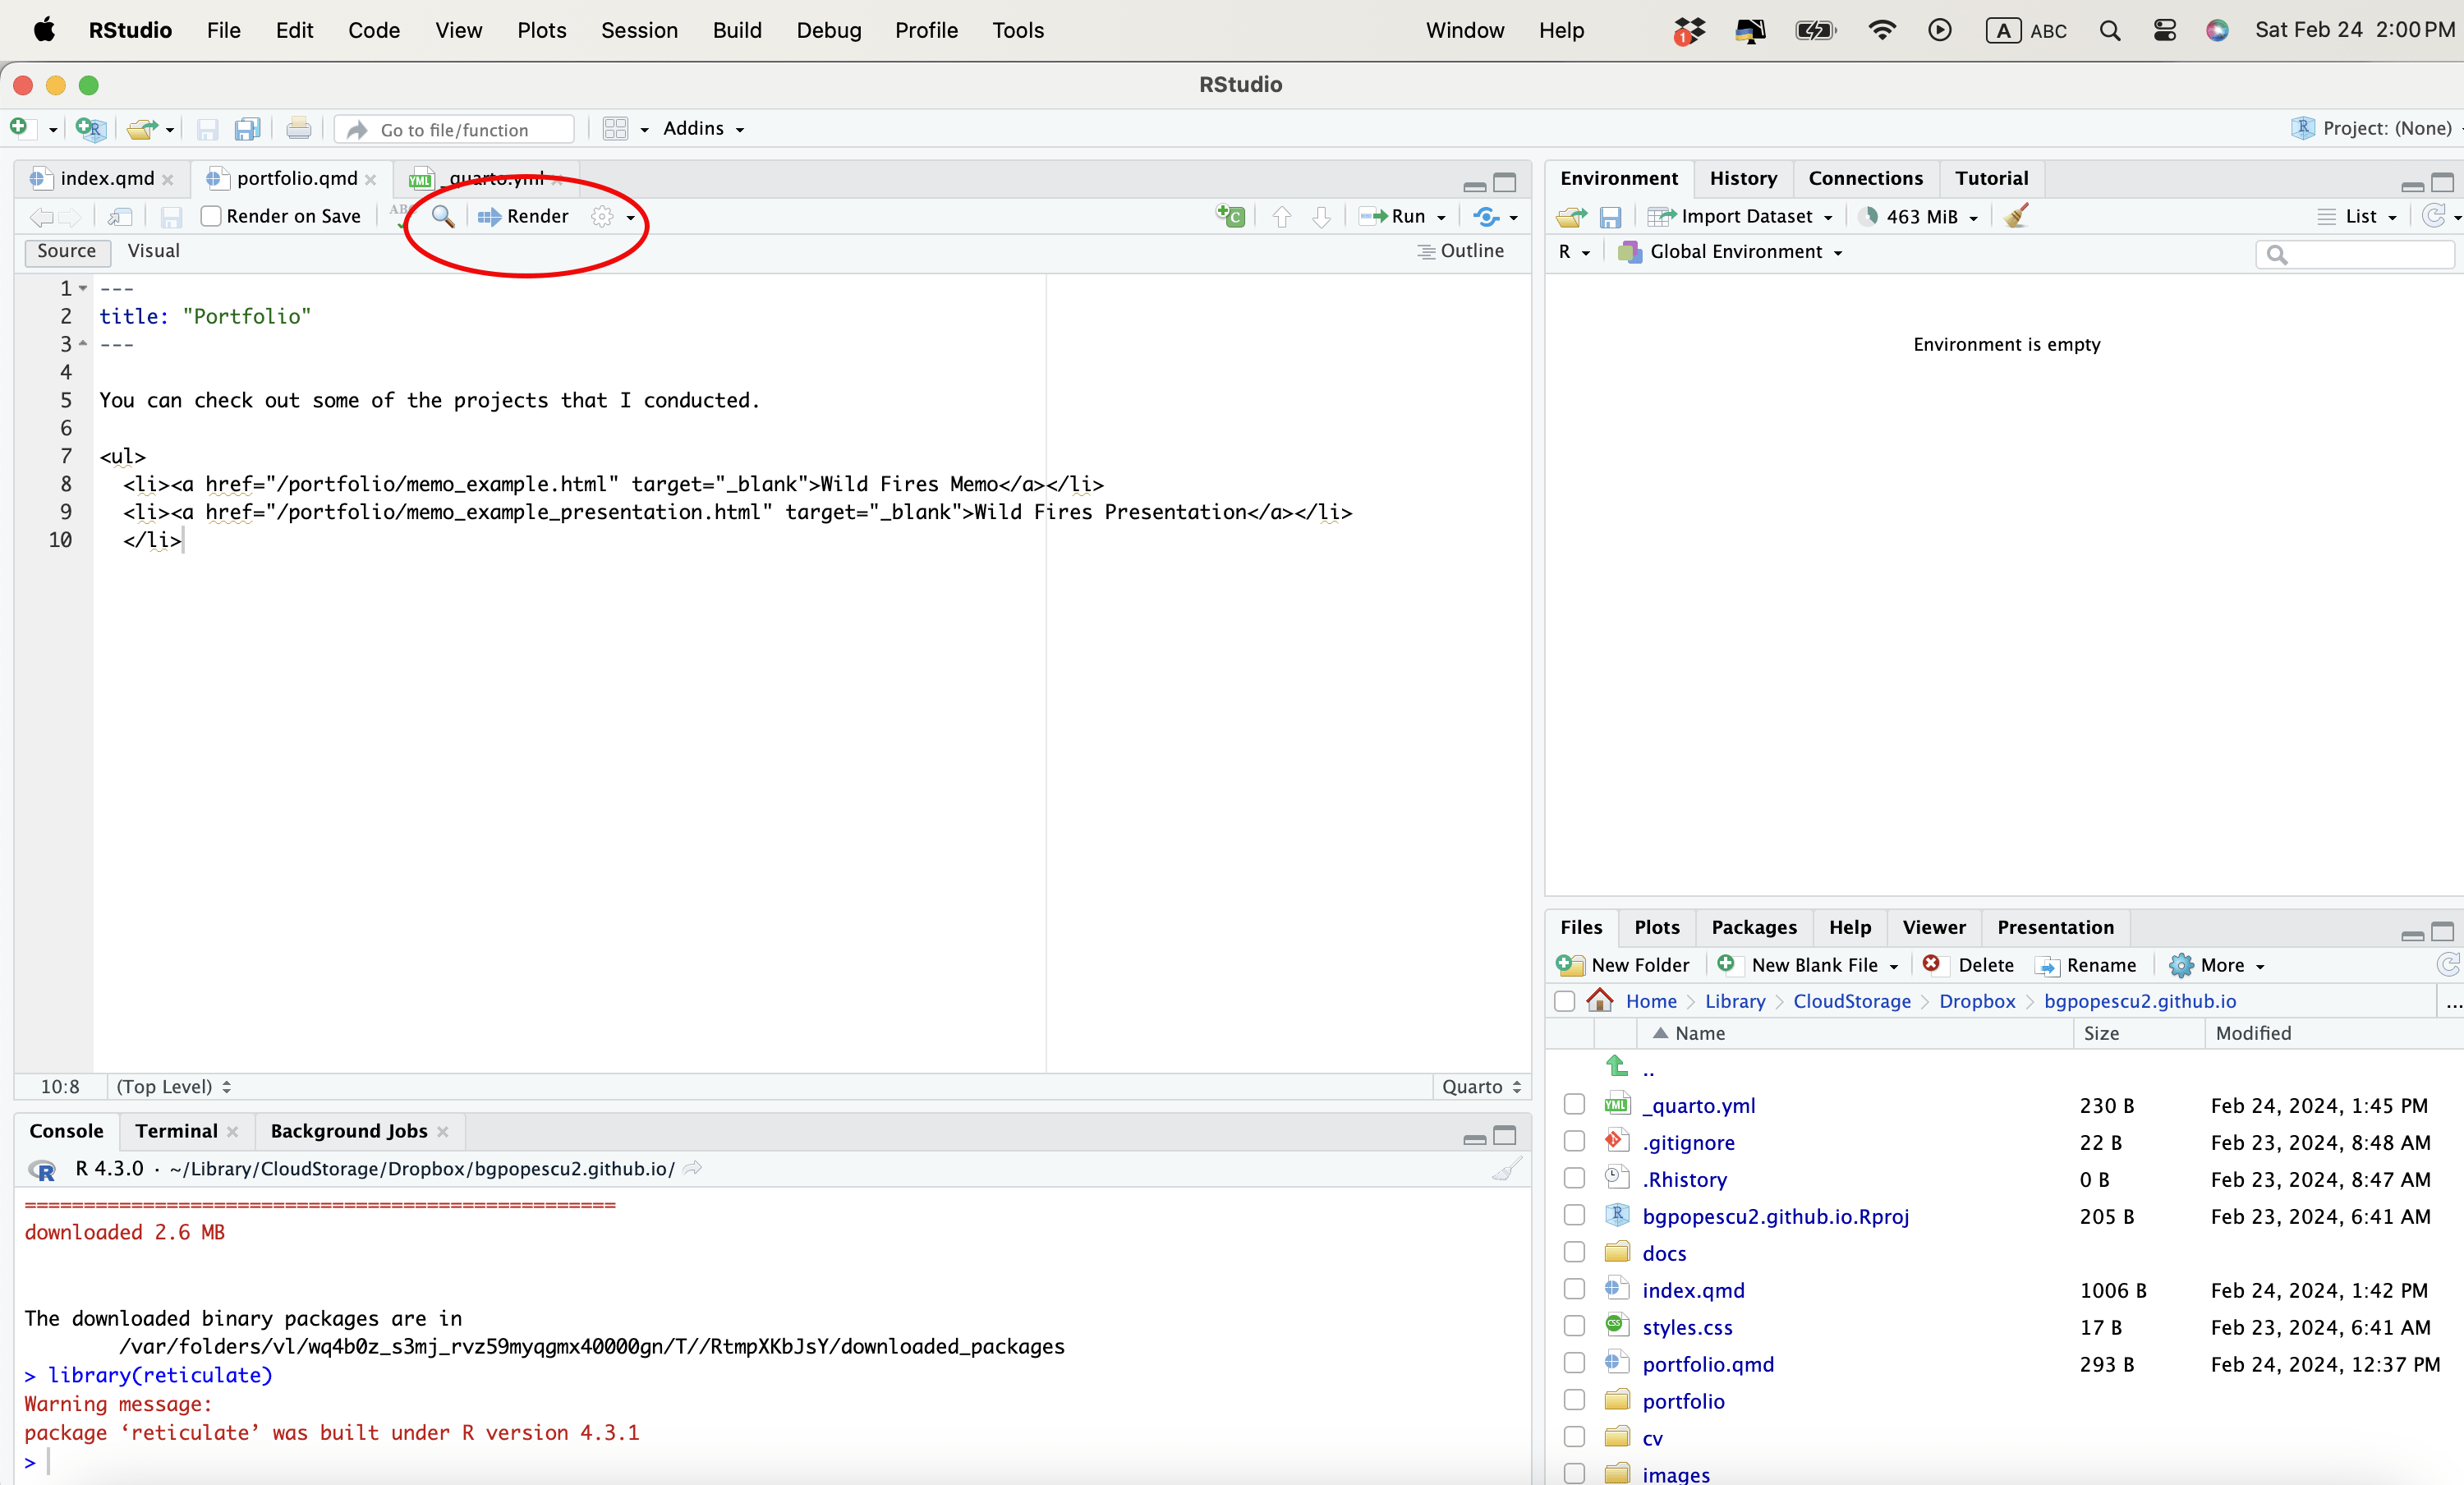2464x1485 pixels.
Task: Open the portfolio.qmd file link
Action: point(1708,1364)
